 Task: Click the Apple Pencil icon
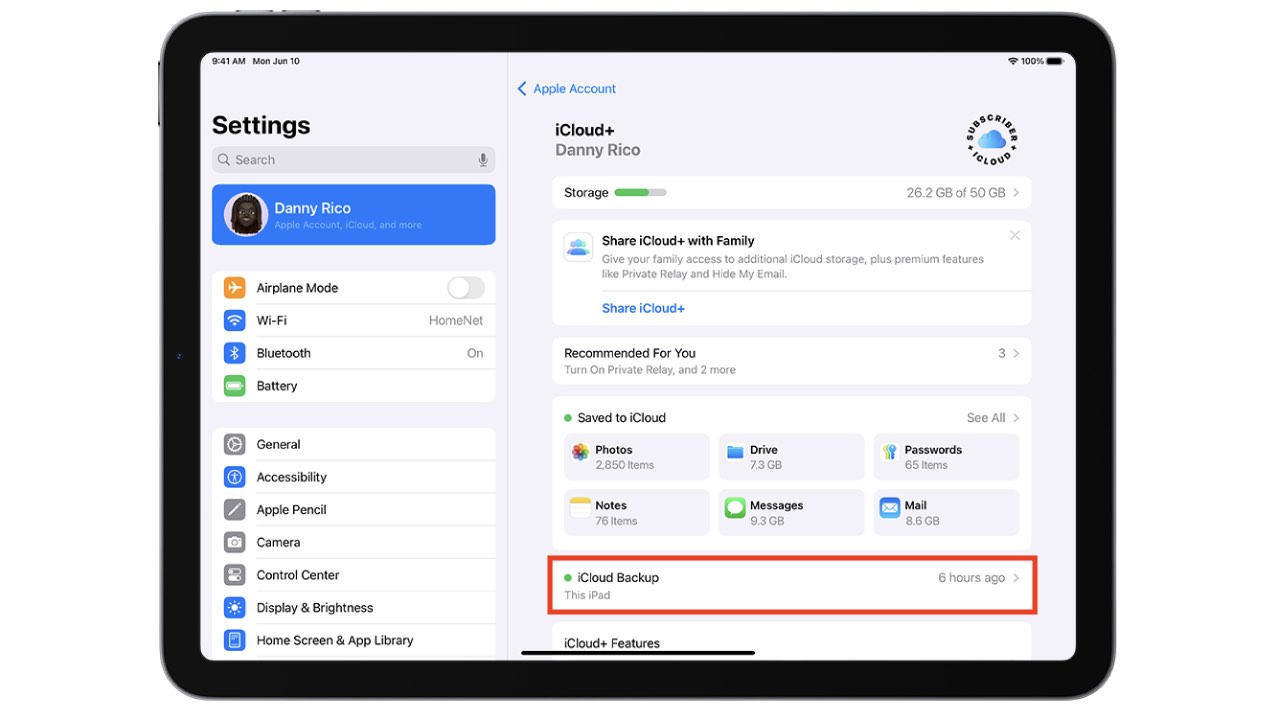(x=234, y=510)
